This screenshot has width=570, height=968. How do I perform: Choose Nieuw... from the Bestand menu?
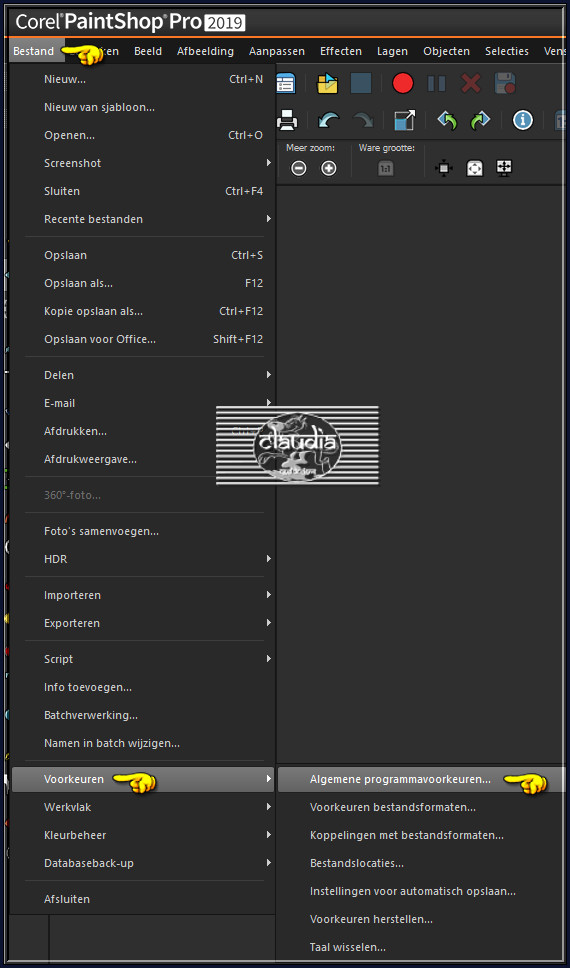144,79
